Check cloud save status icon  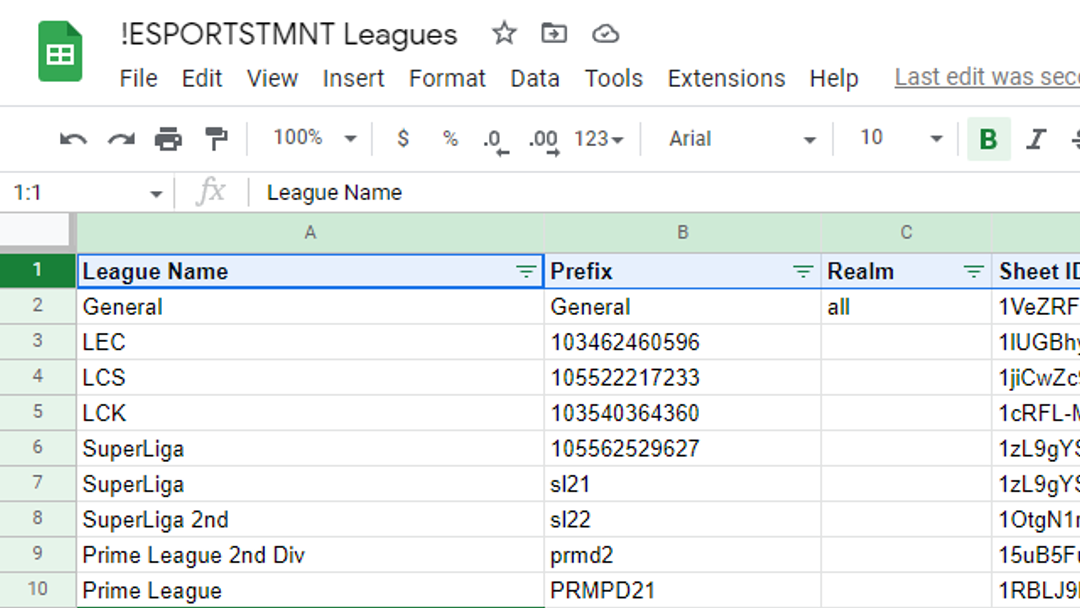[x=605, y=34]
